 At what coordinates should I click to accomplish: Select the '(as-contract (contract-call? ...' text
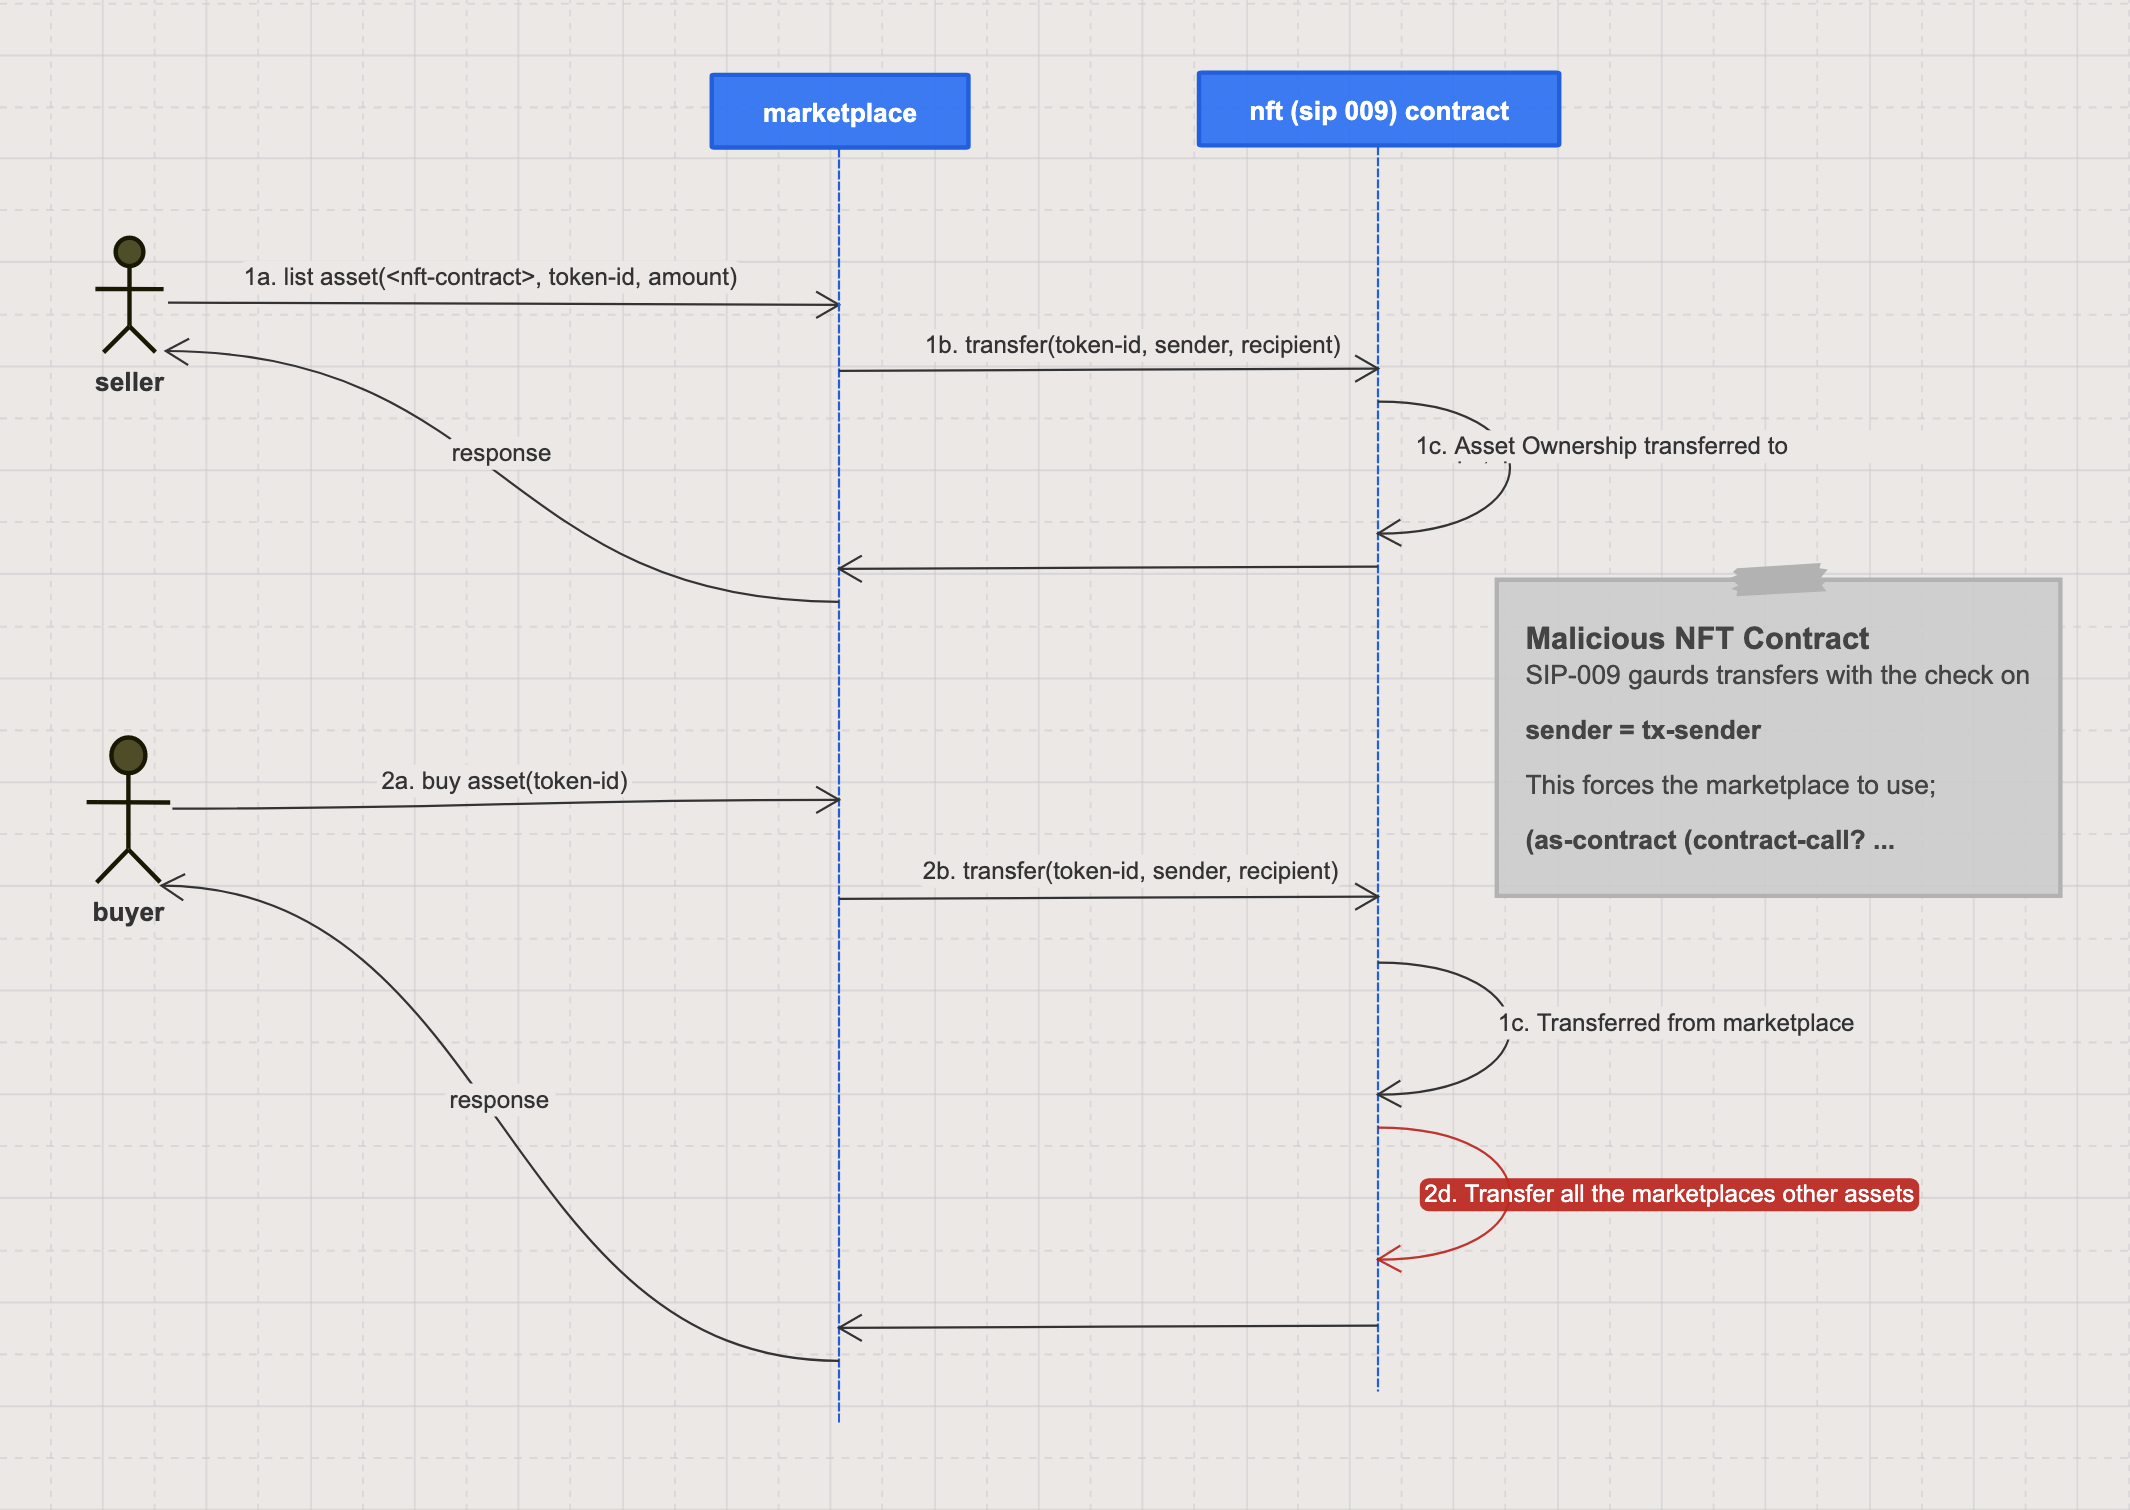(1709, 840)
